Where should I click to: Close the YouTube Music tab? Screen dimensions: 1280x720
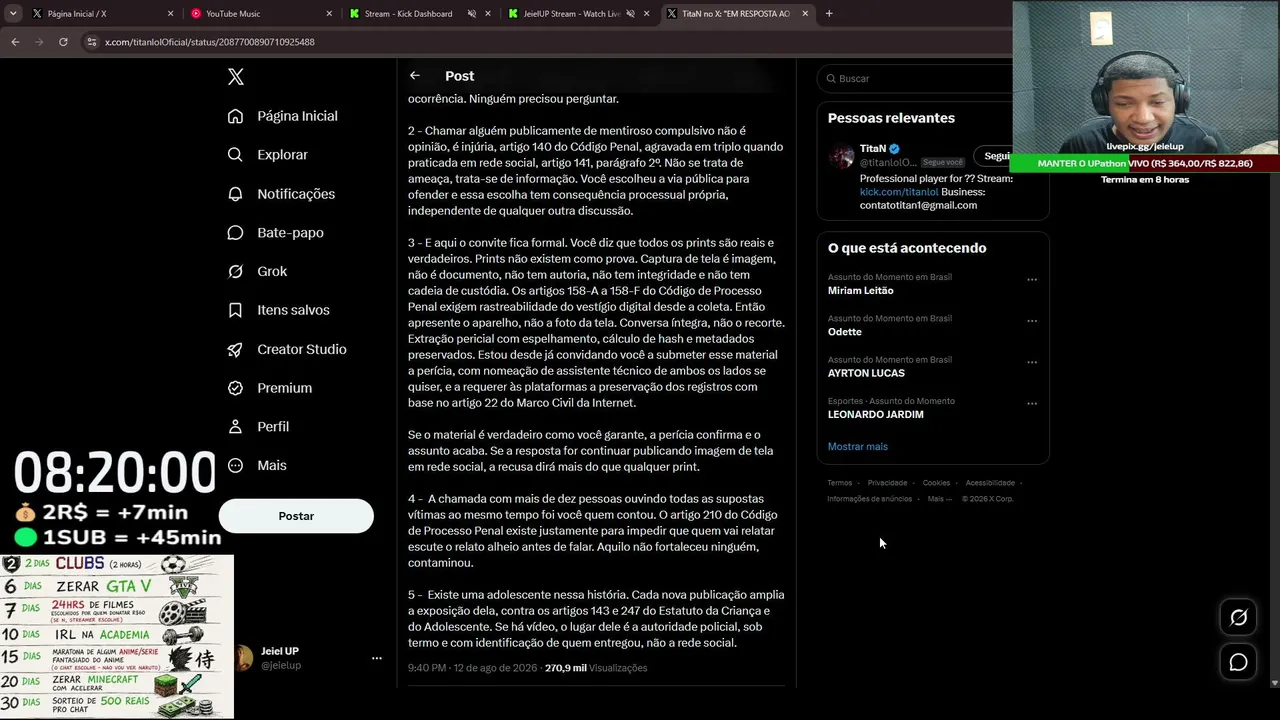[329, 14]
